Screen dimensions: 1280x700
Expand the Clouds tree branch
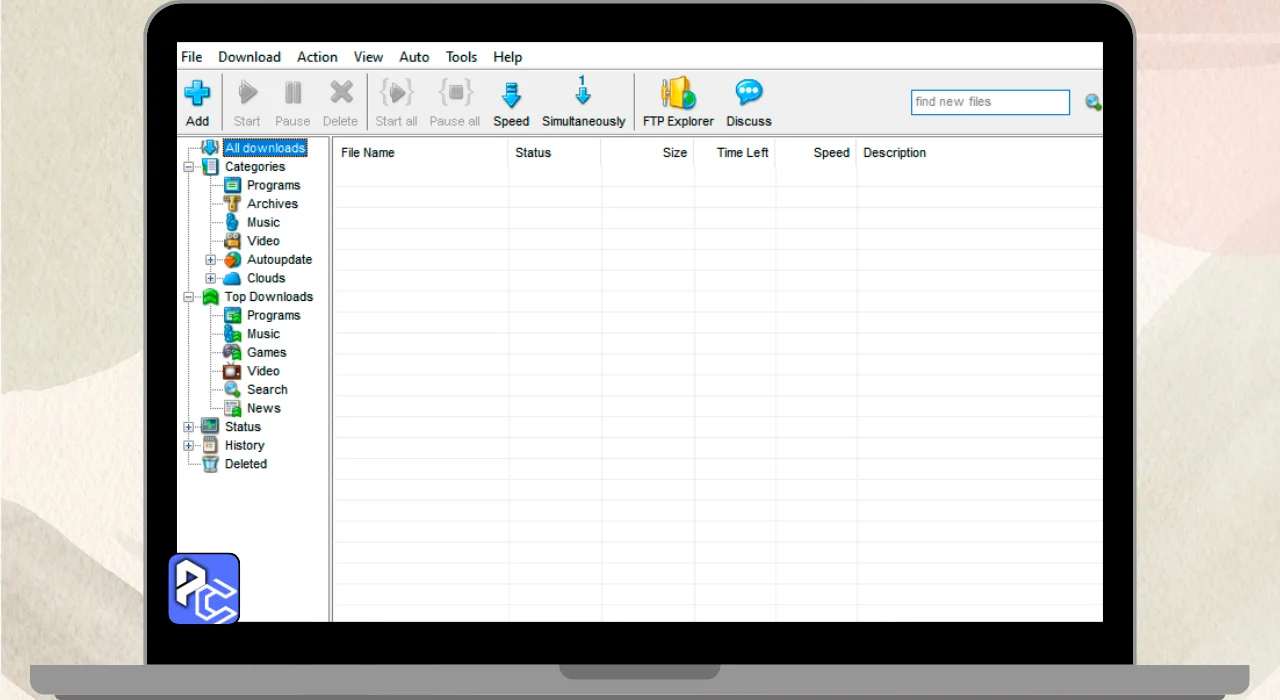point(211,278)
